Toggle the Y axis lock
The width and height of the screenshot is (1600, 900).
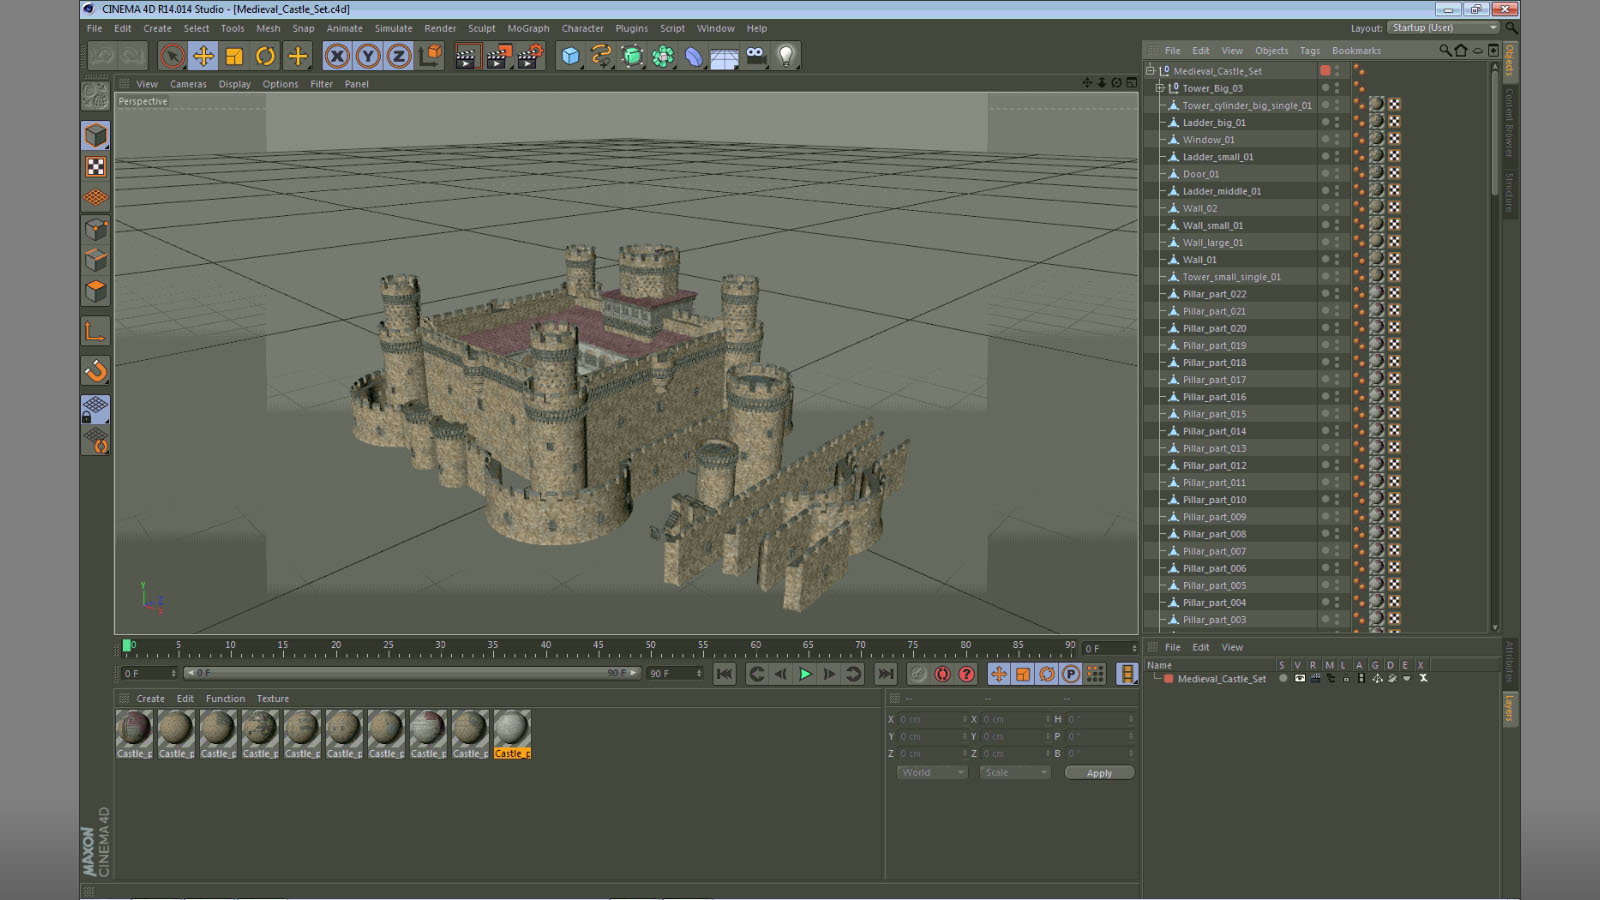coord(368,56)
